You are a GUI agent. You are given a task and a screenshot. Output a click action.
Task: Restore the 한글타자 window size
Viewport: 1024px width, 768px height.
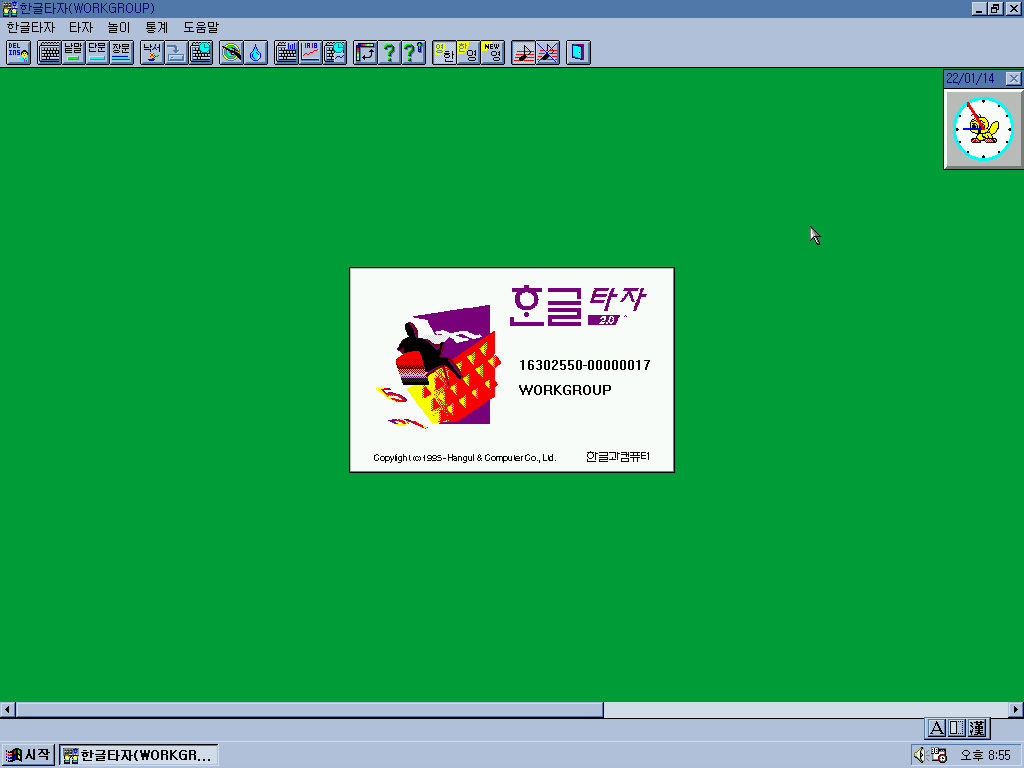pyautogui.click(x=995, y=8)
